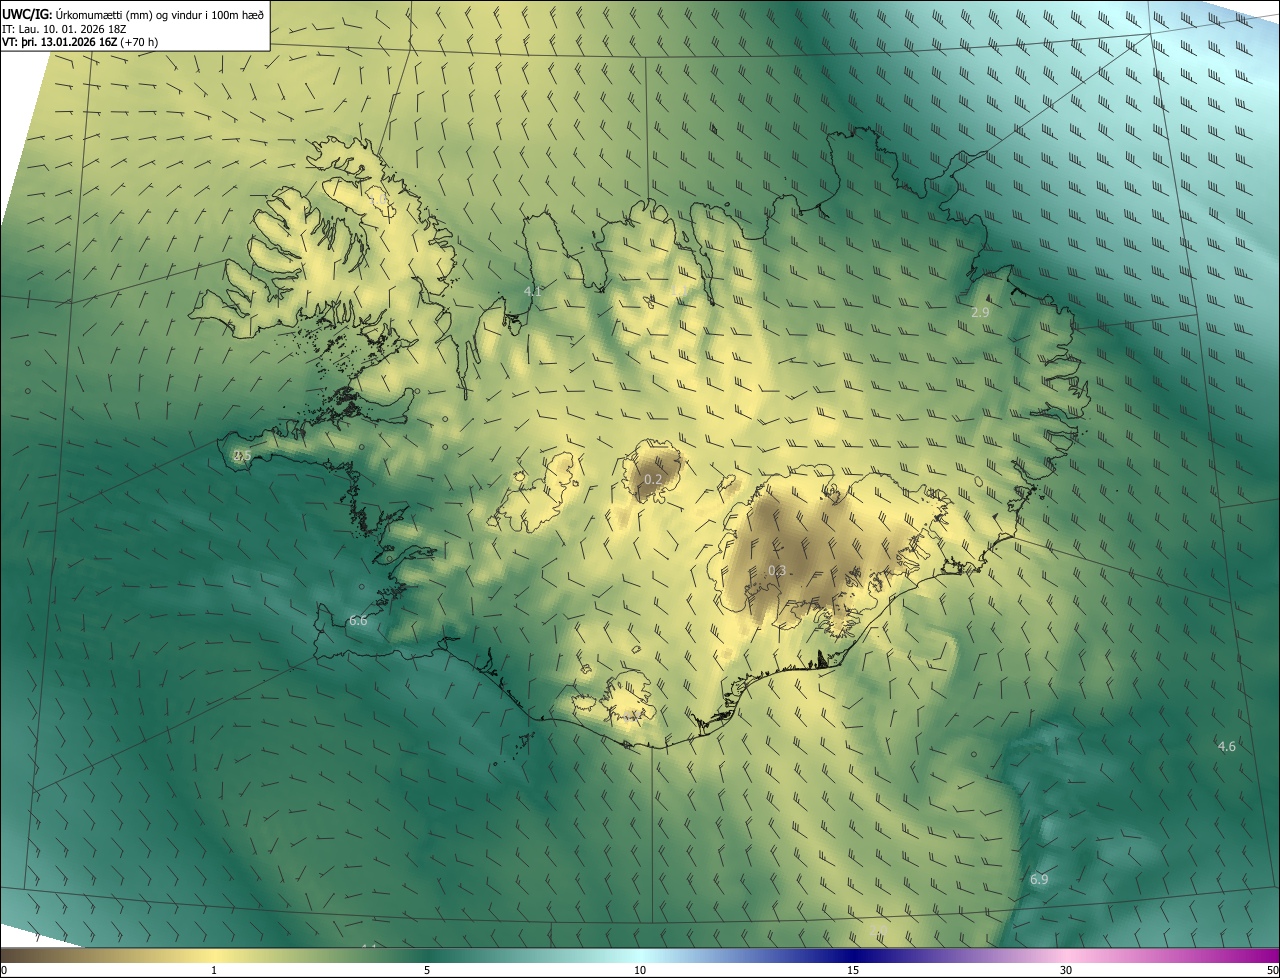
Task: Click the colorbar tick label 10
Action: tap(640, 970)
